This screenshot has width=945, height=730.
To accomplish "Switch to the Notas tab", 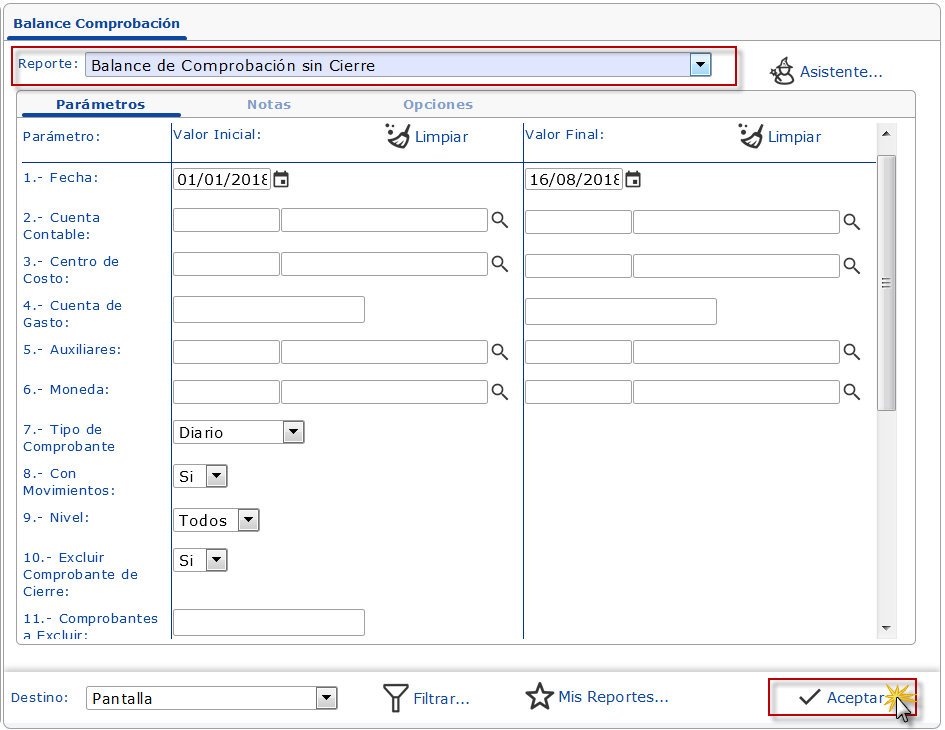I will pos(269,104).
